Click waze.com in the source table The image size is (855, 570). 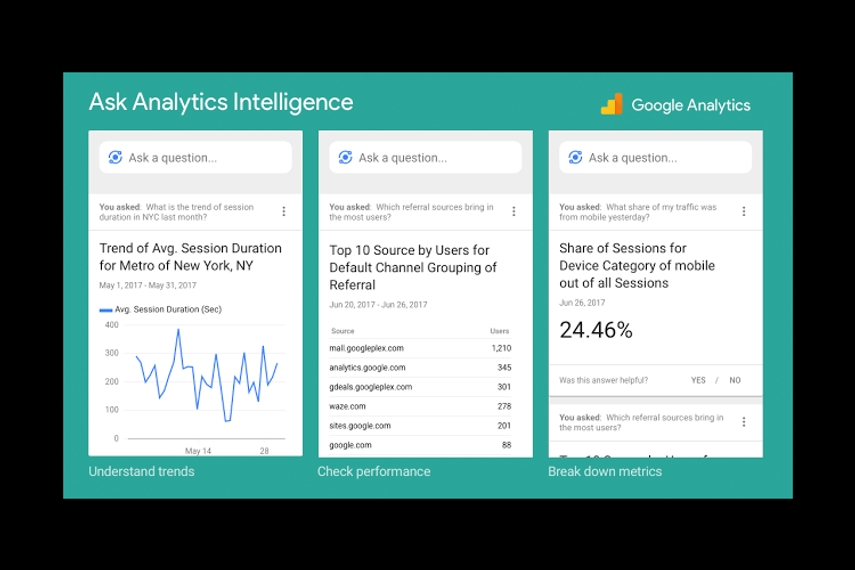pyautogui.click(x=347, y=406)
